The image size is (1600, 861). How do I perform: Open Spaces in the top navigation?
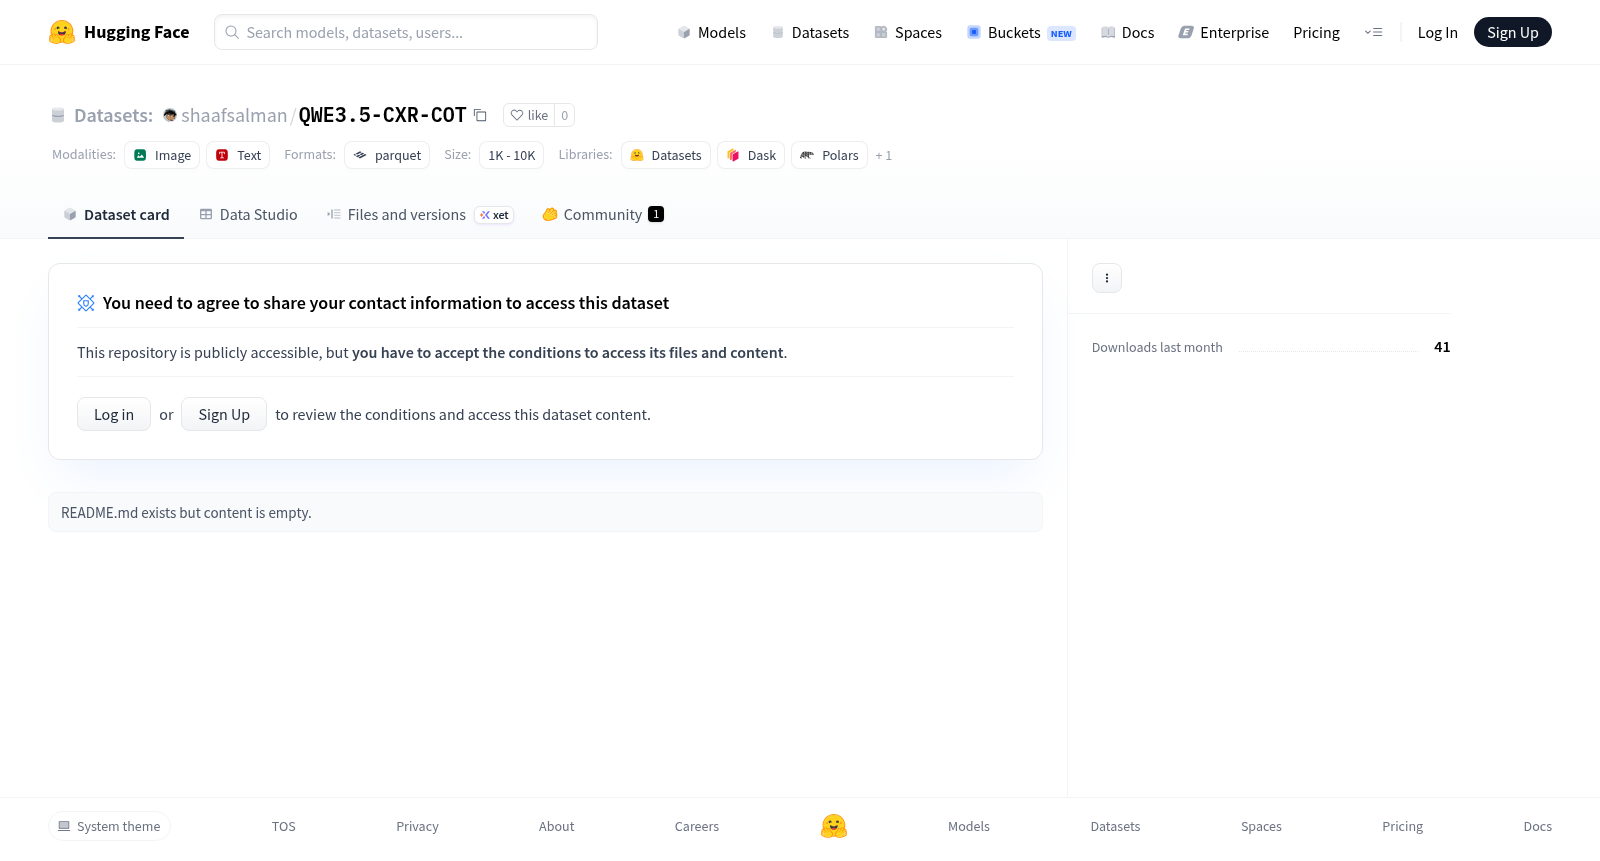click(x=908, y=32)
